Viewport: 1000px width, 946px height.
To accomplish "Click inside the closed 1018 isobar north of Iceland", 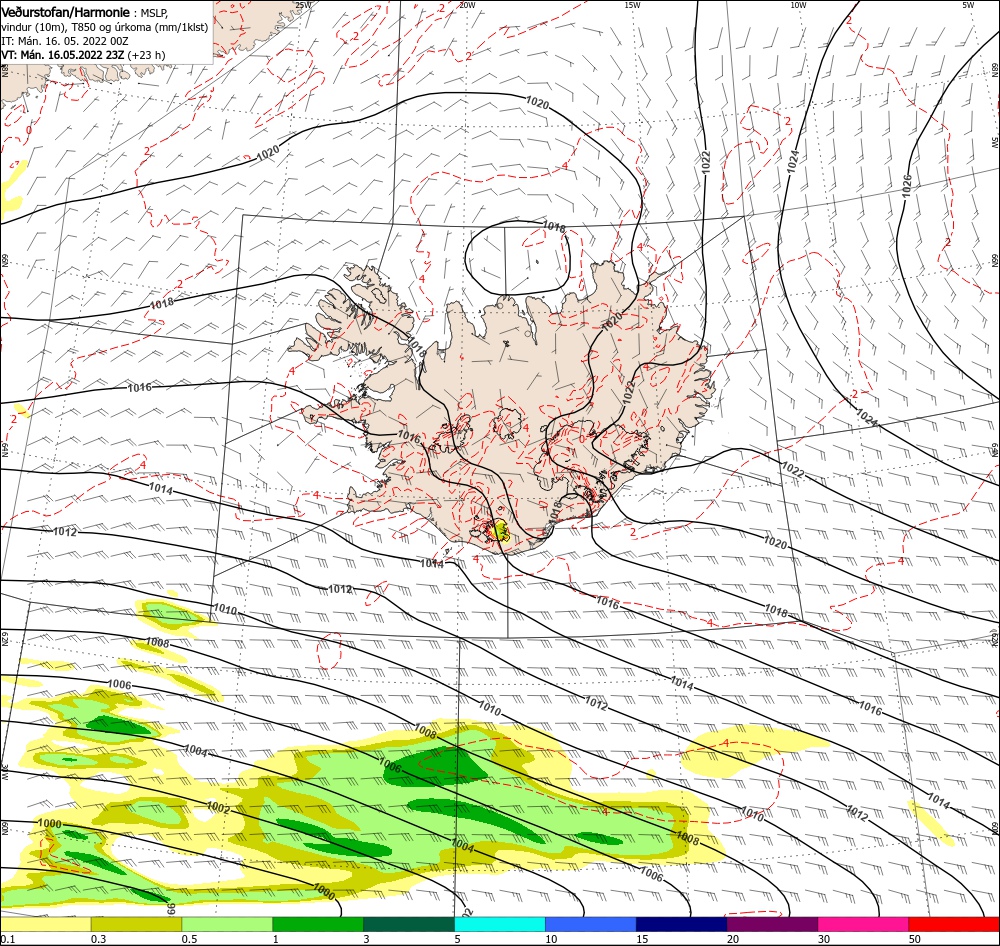I will 518,258.
